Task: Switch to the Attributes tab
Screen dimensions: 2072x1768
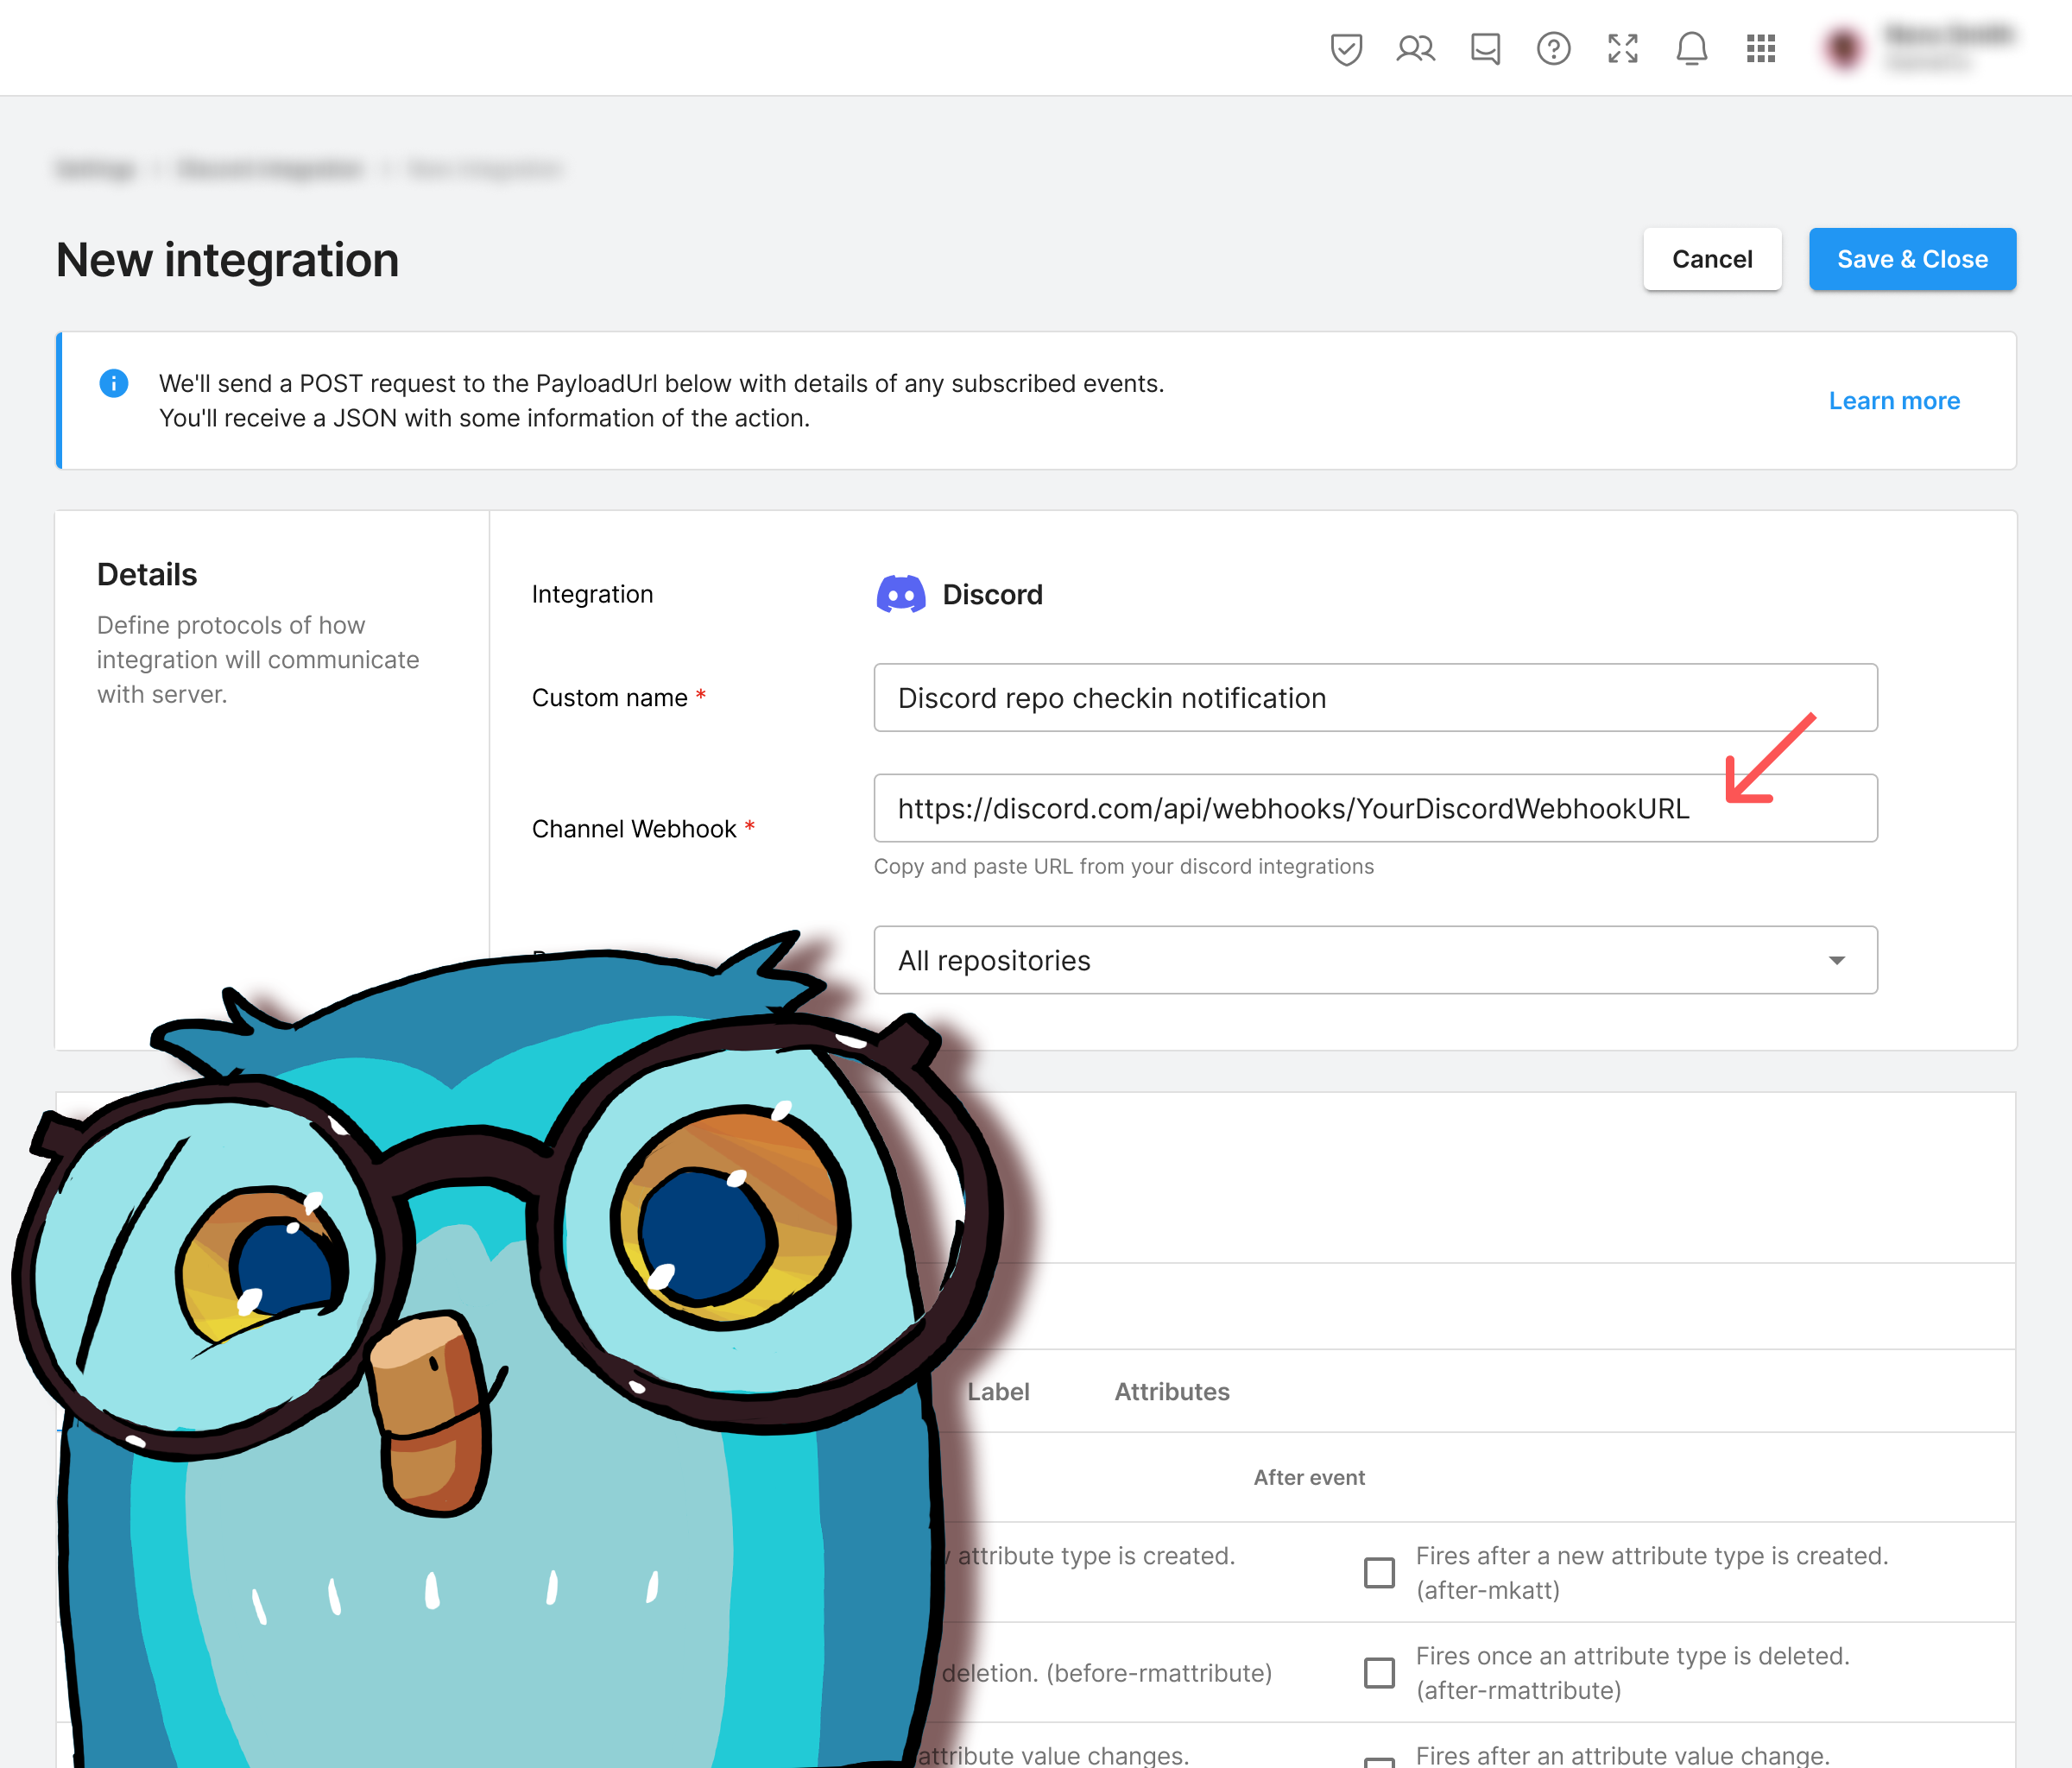Action: click(x=1171, y=1392)
